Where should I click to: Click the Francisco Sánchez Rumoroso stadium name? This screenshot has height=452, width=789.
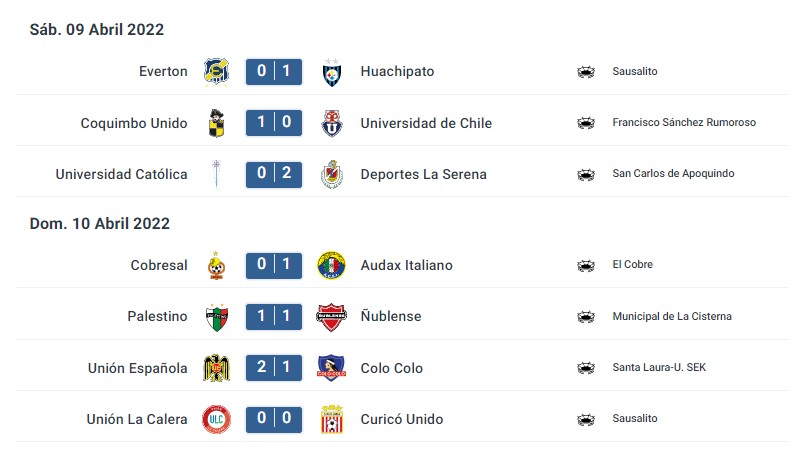[x=684, y=123]
